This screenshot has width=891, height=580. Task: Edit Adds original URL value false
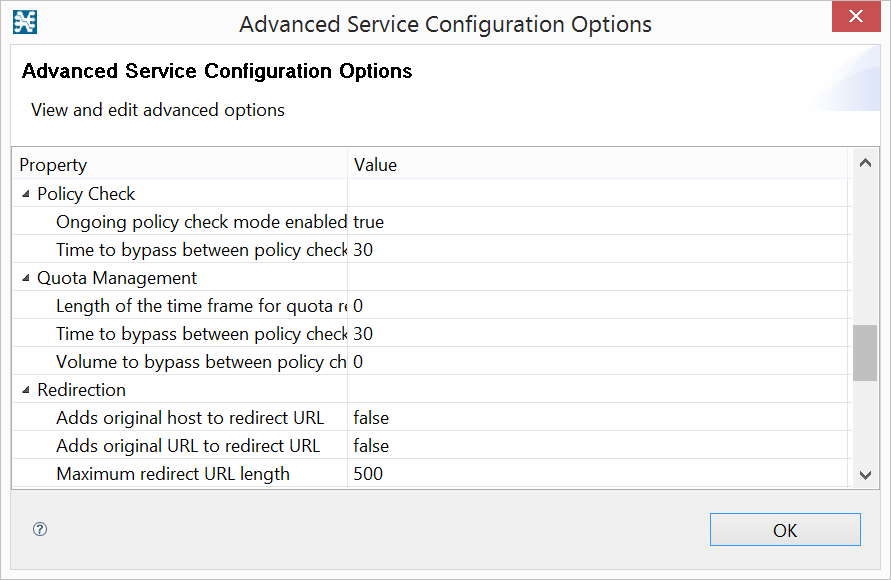[x=371, y=446]
